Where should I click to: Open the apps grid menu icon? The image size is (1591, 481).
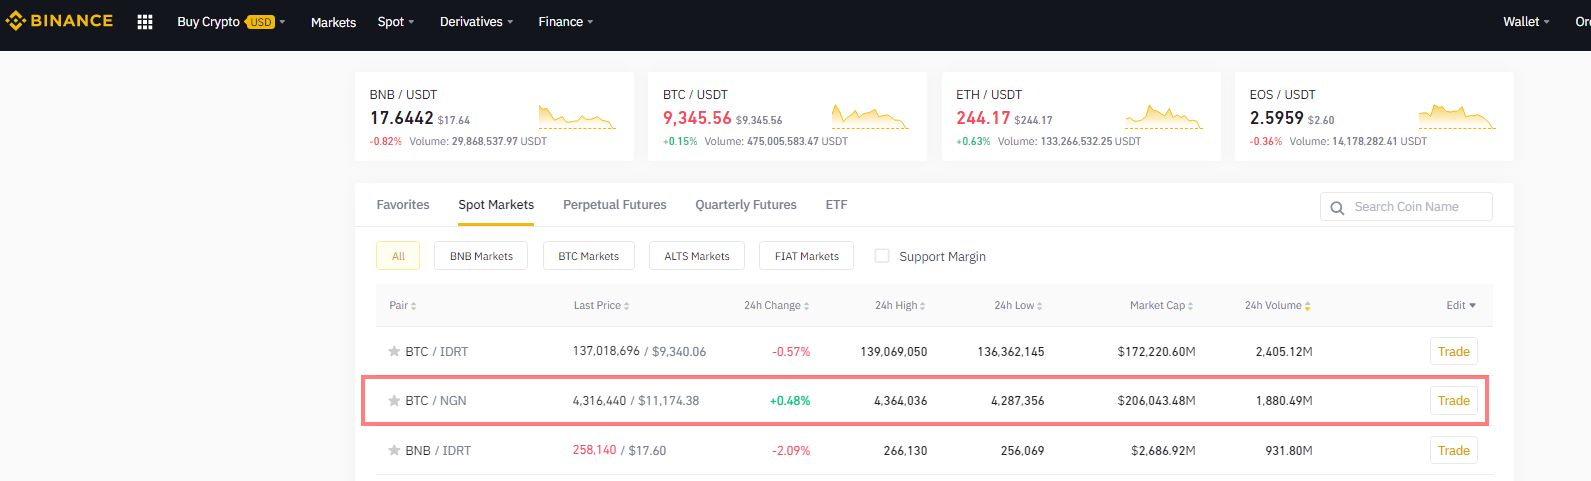tap(145, 22)
